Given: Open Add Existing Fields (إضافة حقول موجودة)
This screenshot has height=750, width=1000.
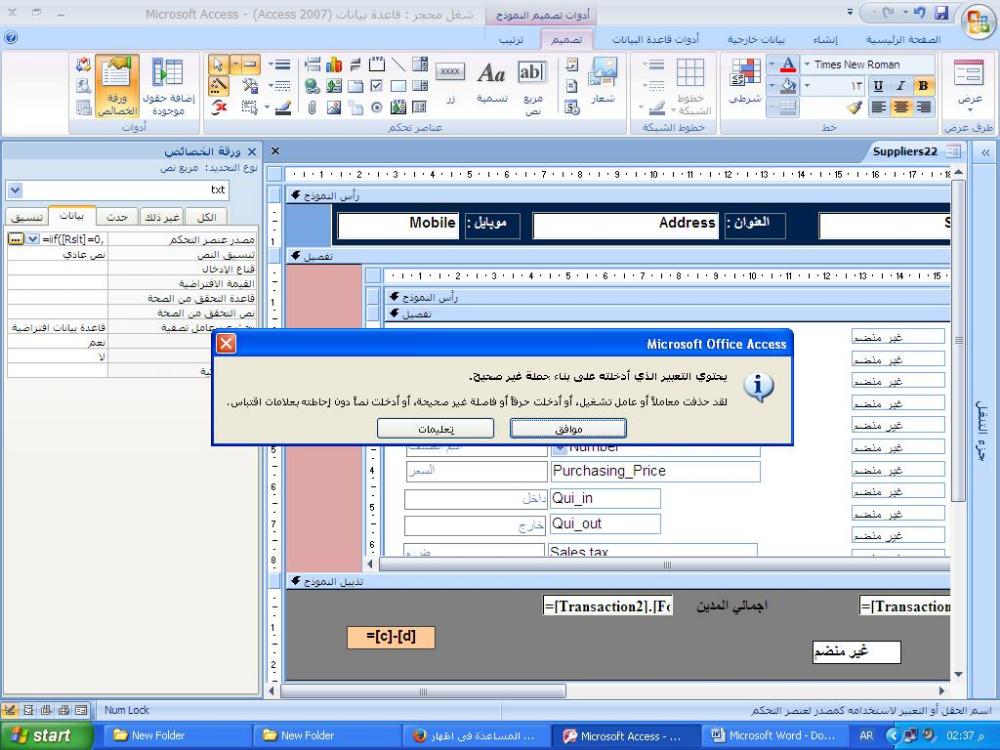Looking at the screenshot, I should pos(168,86).
